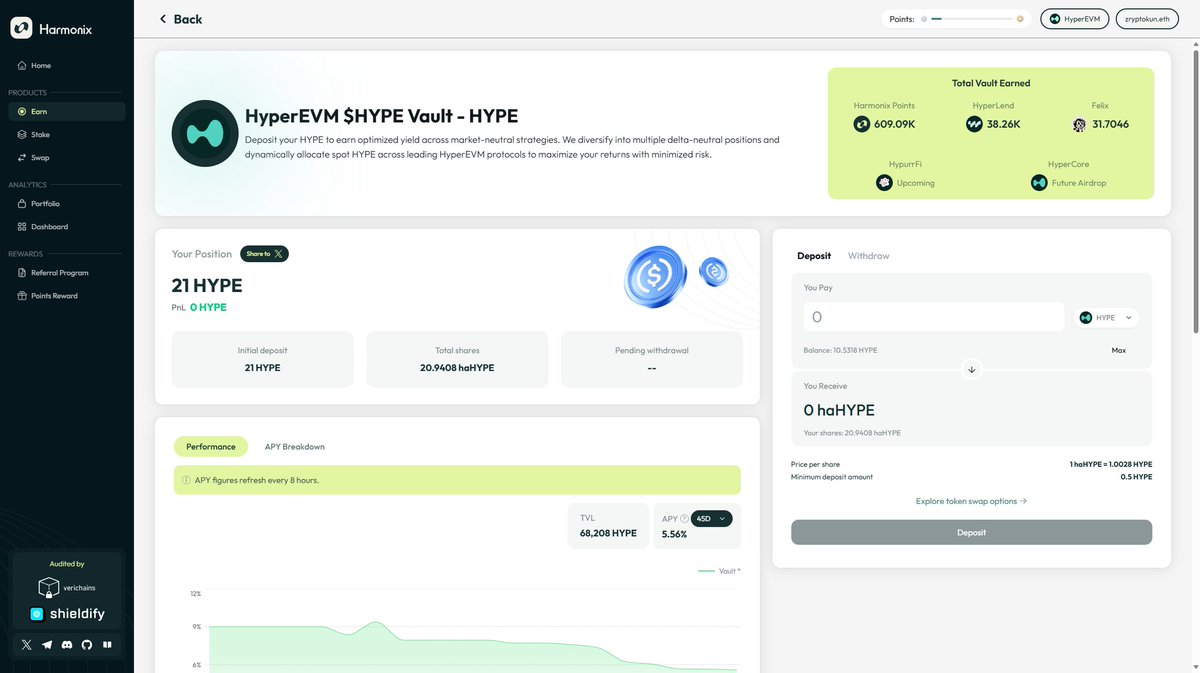The width and height of the screenshot is (1200, 673).
Task: Open the HYPE token dropdown
Action: pyautogui.click(x=1106, y=317)
